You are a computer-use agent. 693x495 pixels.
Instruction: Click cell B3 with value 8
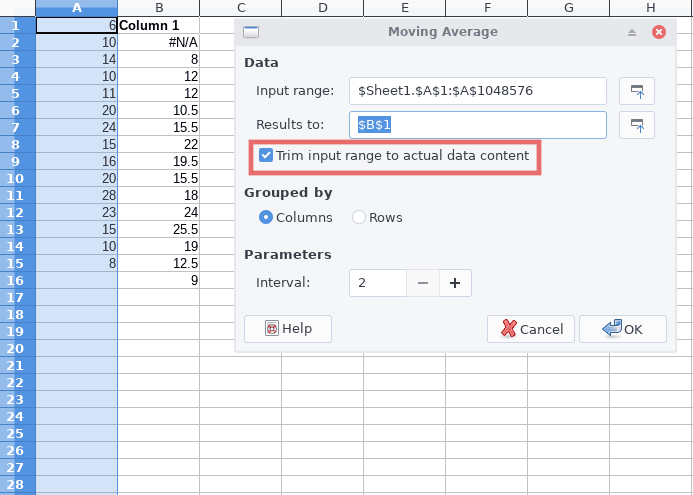[159, 59]
